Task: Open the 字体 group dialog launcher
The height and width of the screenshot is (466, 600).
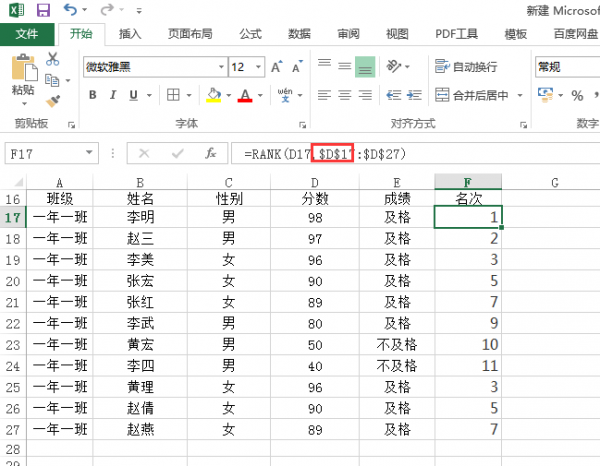Action: click(302, 125)
